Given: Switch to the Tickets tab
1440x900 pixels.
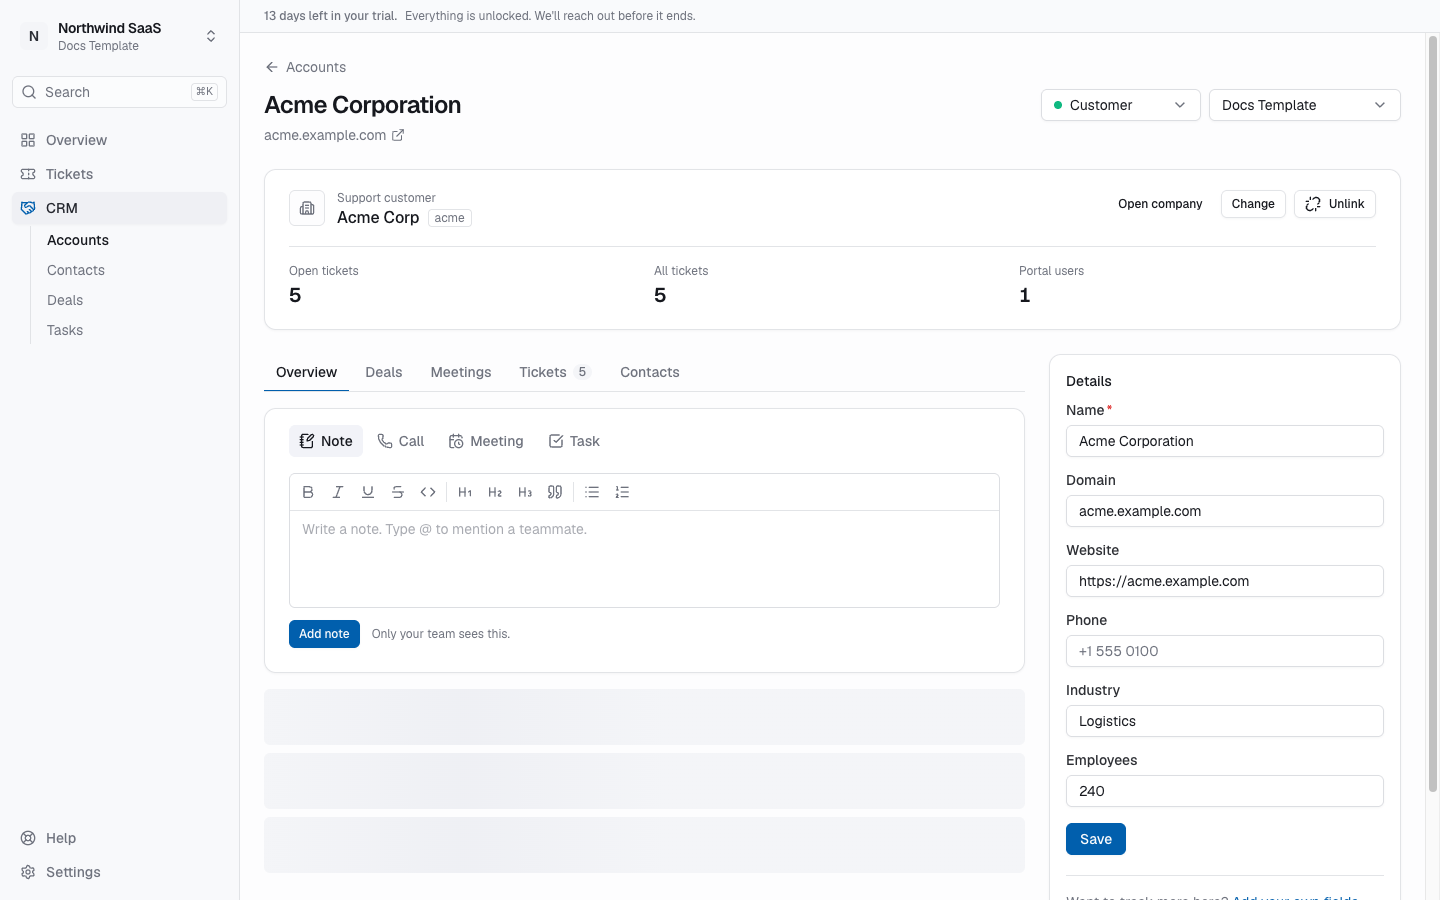Looking at the screenshot, I should 555,372.
